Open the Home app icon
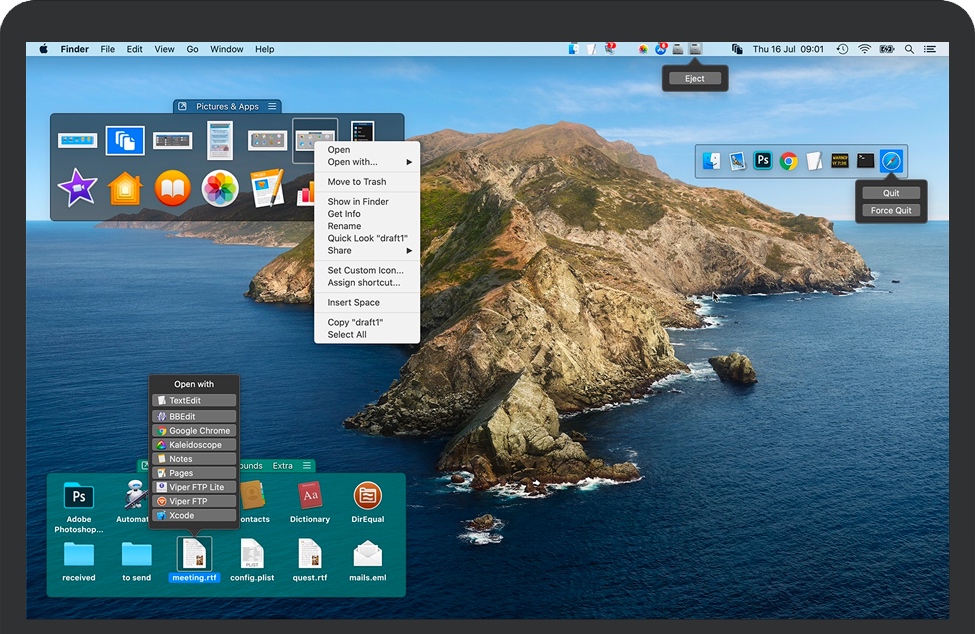The height and width of the screenshot is (634, 975). click(x=125, y=185)
